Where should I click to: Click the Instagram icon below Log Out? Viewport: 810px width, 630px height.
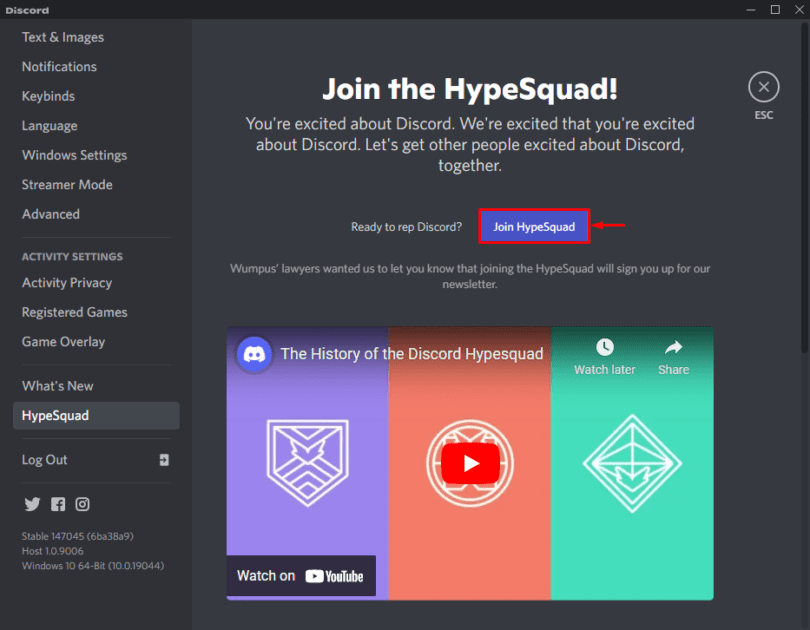83,504
